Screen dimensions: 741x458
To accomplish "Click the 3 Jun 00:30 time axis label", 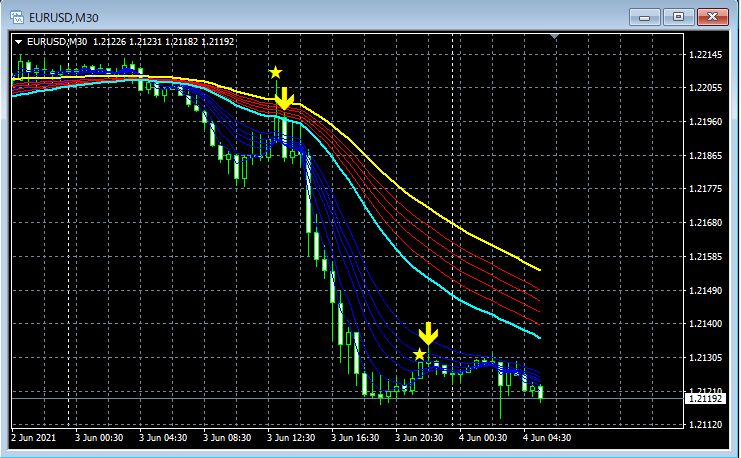I will pos(99,438).
